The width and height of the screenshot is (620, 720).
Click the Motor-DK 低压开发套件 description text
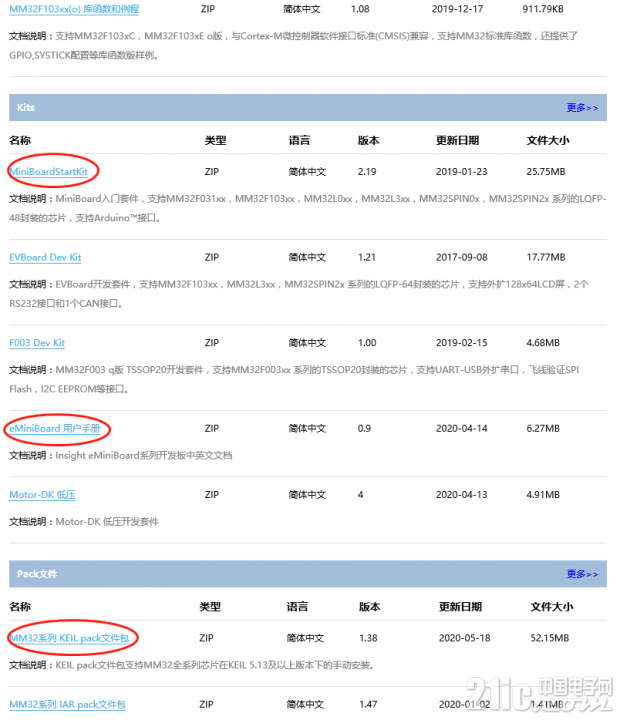[x=107, y=522]
